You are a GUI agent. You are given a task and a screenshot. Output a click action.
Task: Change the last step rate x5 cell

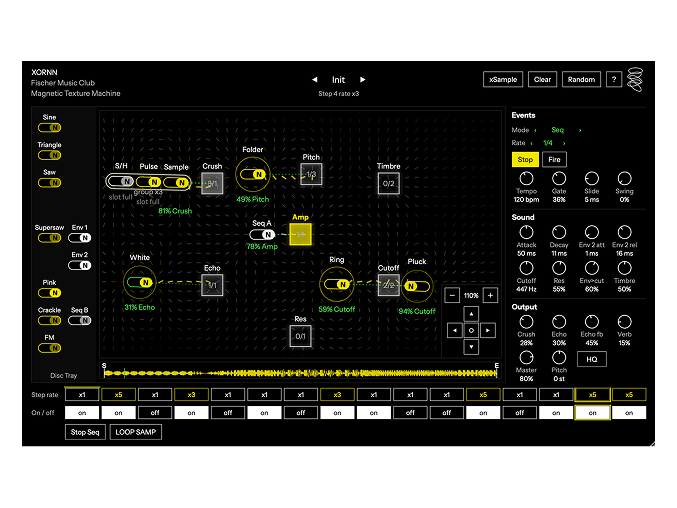pos(629,394)
